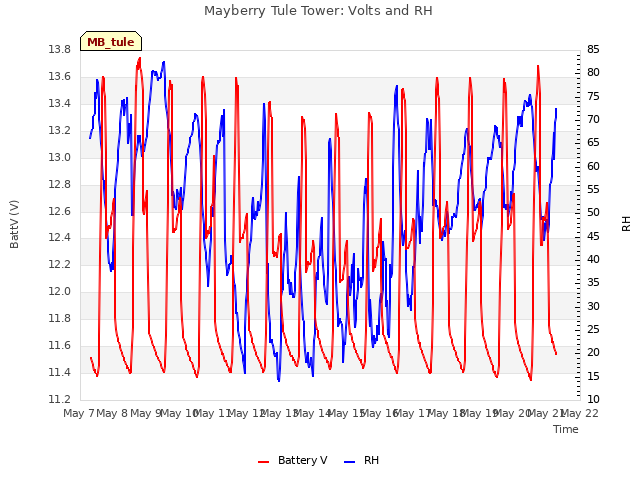Screen dimensions: 640x480
Task: Click the 75 tick on RH axis
Action: [x=593, y=96]
